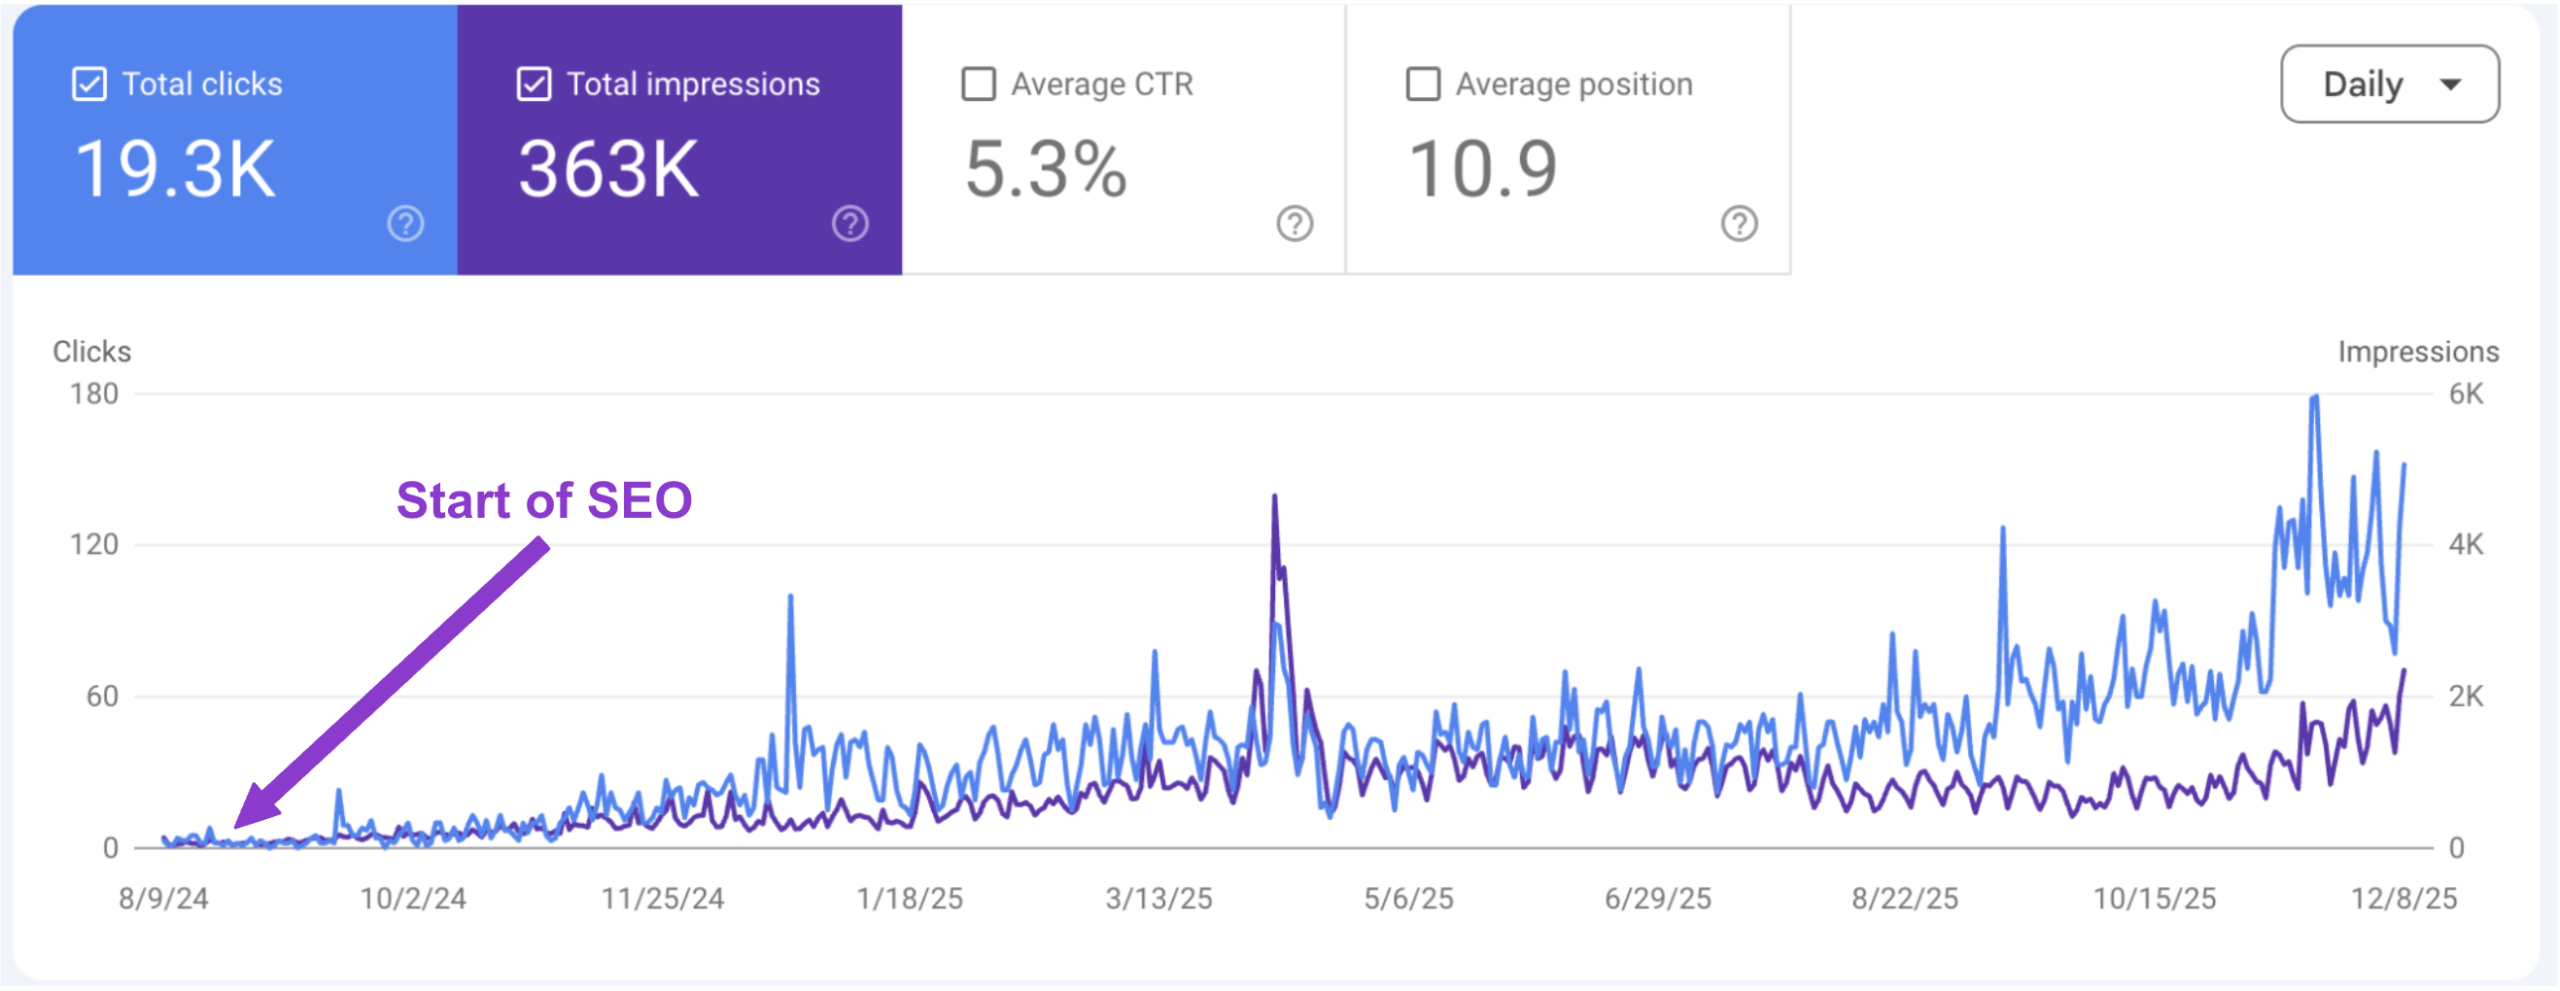Screen dimensions: 2560x991
Task: Click the Impressions axis title
Action: point(2417,352)
